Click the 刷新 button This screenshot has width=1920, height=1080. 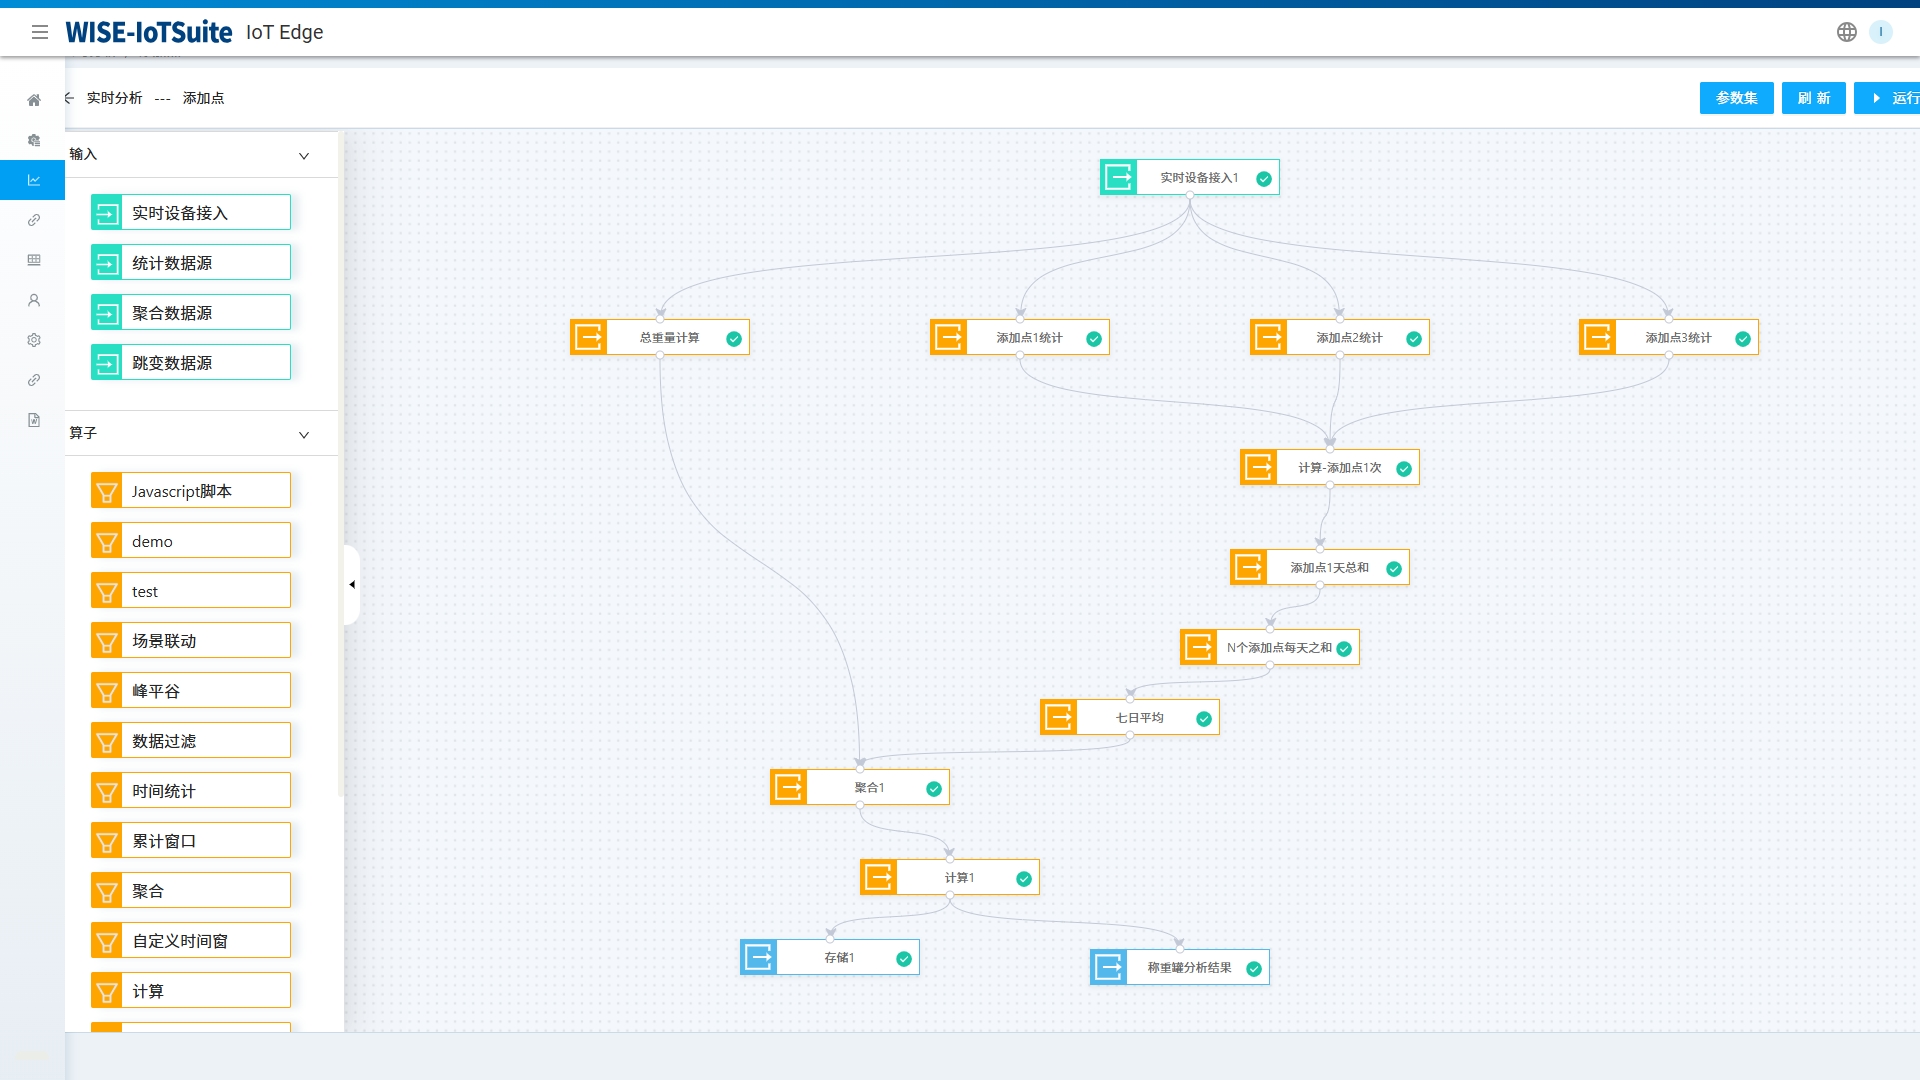coord(1813,98)
